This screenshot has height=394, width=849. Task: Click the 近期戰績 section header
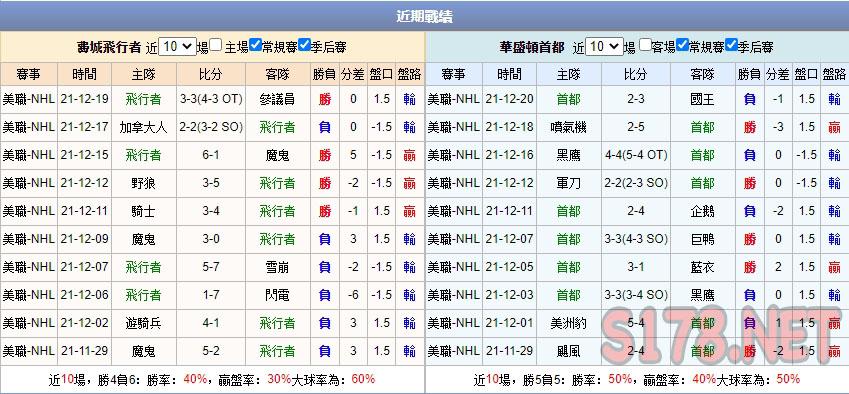(424, 16)
